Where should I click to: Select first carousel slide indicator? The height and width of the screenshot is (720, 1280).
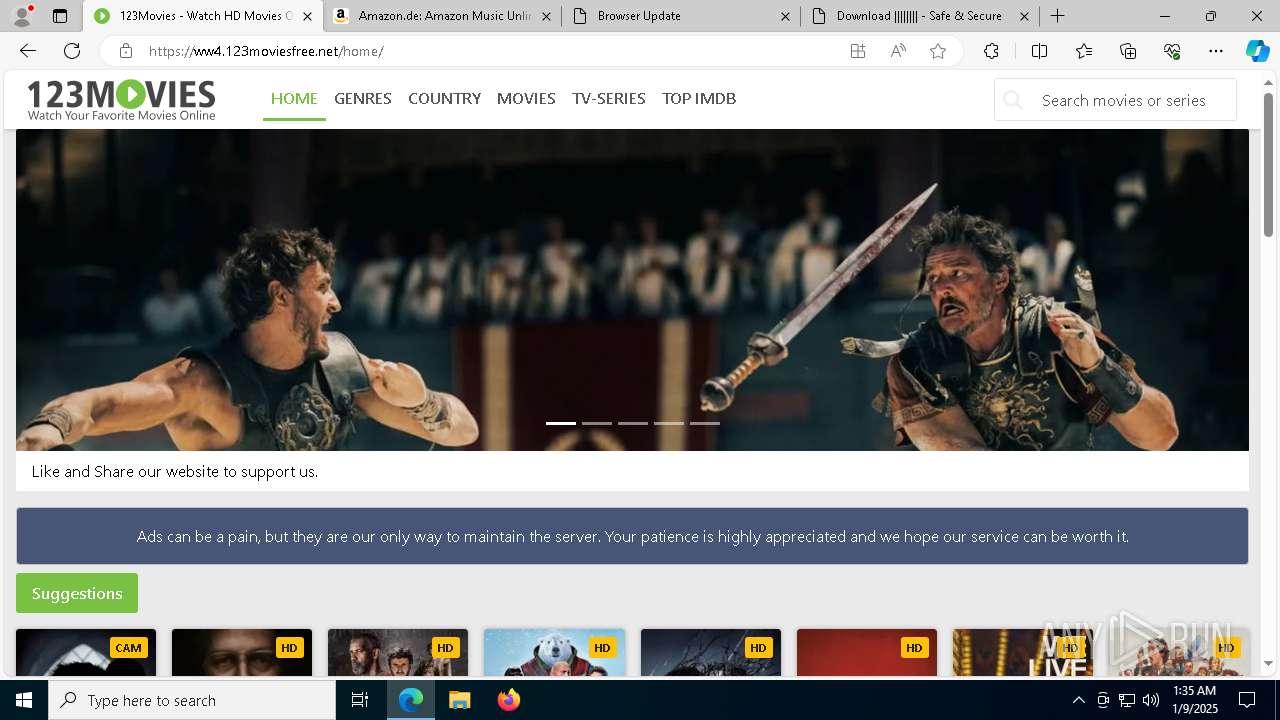pyautogui.click(x=561, y=423)
